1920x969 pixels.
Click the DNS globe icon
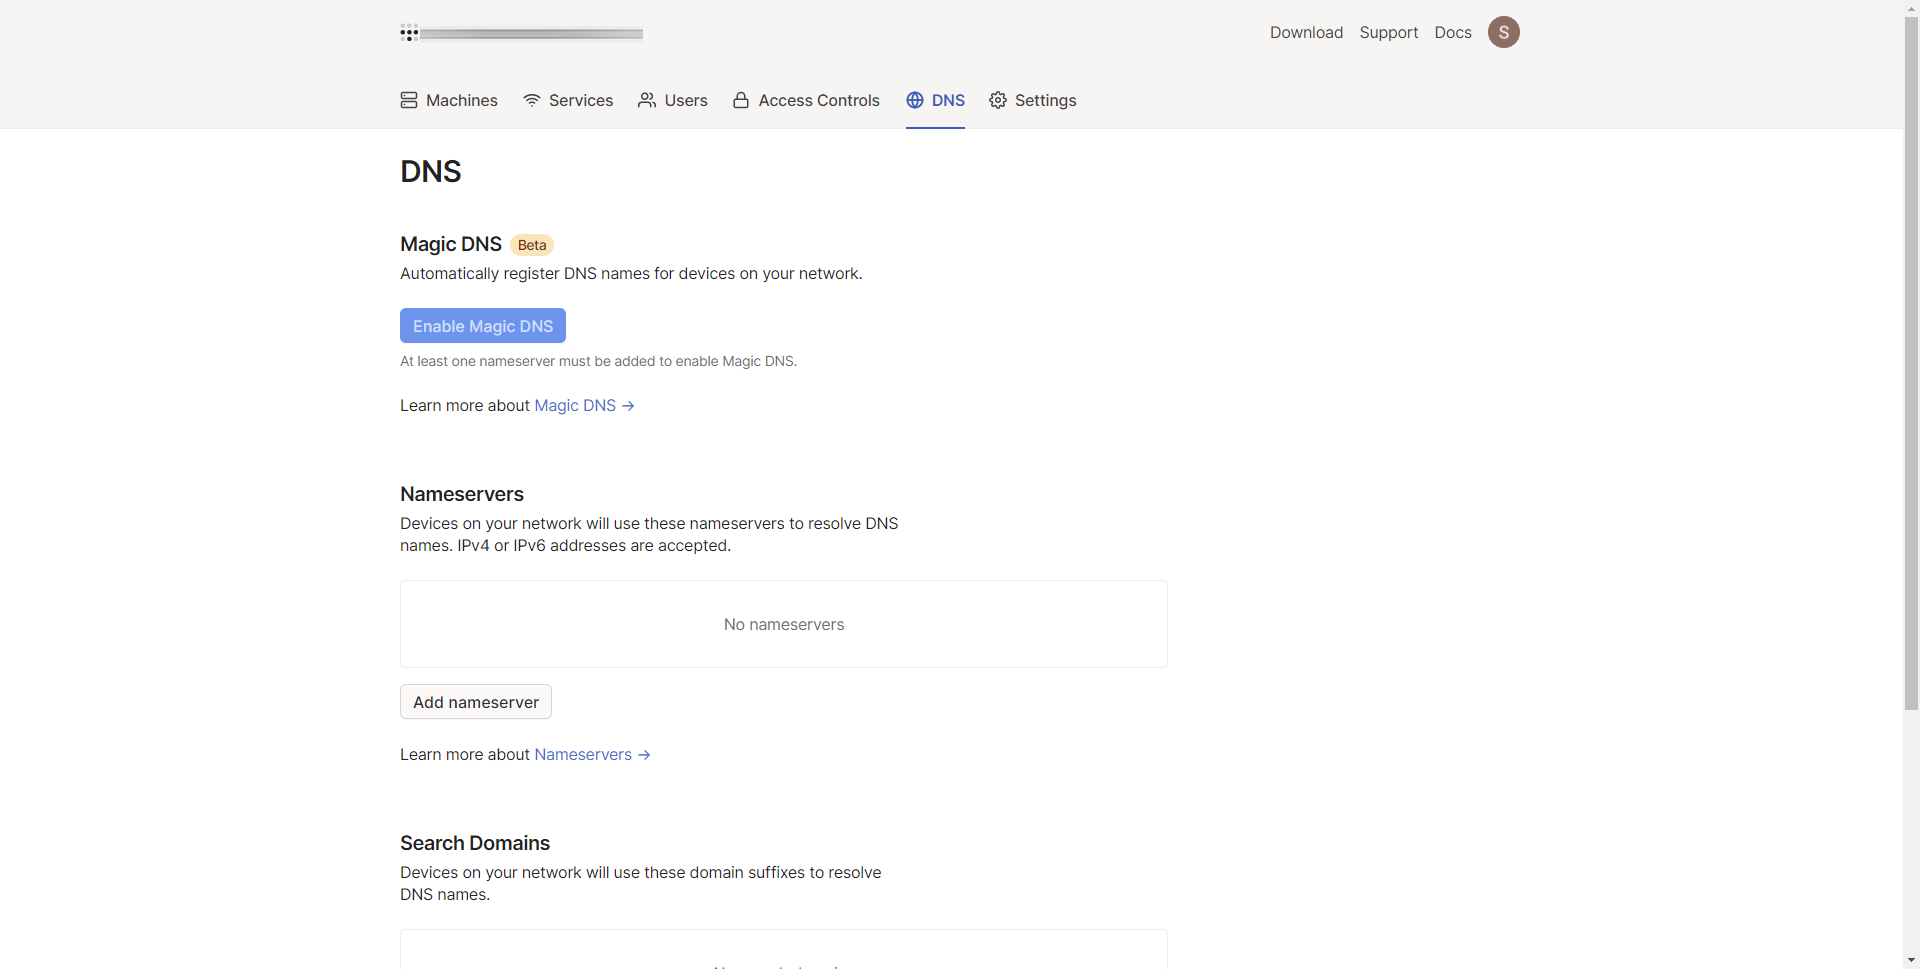[915, 100]
